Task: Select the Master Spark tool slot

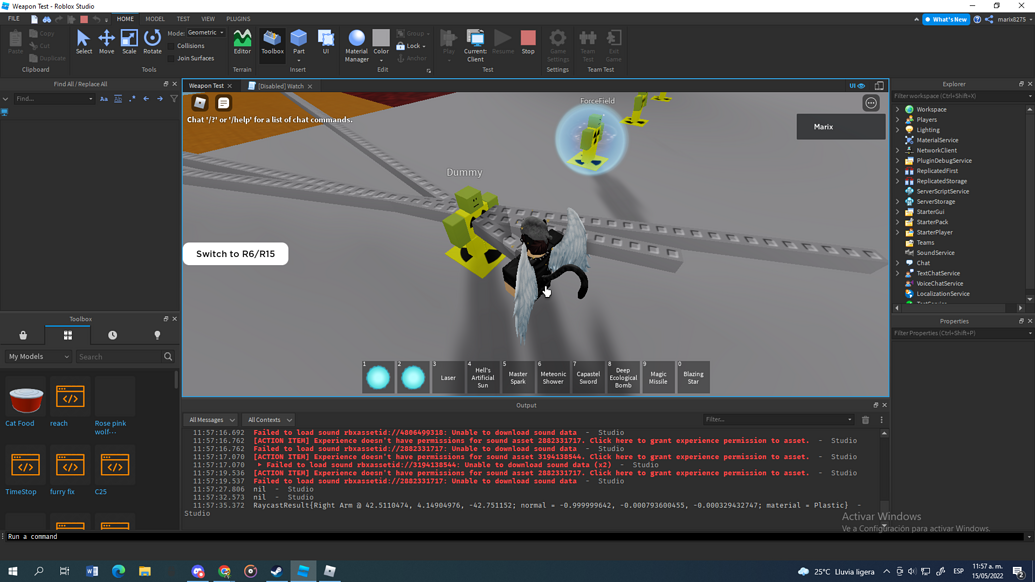Action: (x=518, y=377)
